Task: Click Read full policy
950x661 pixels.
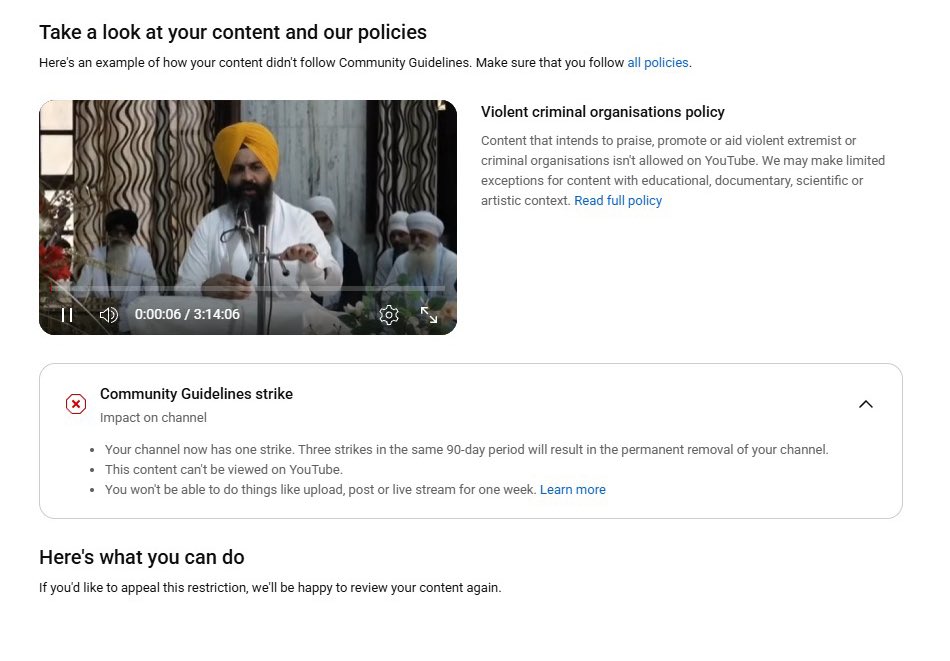Action: click(x=618, y=200)
